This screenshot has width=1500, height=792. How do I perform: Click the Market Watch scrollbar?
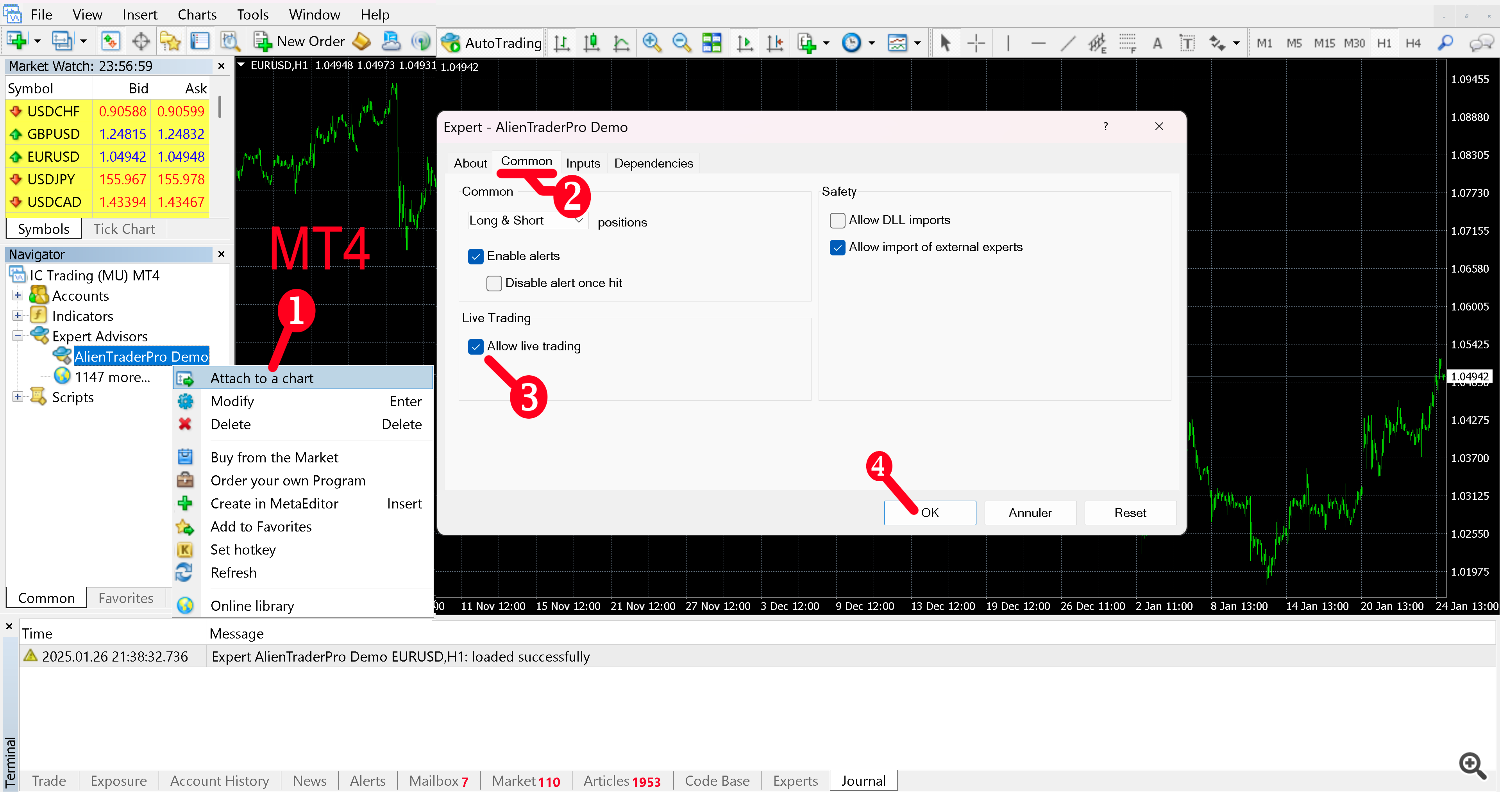pyautogui.click(x=219, y=108)
